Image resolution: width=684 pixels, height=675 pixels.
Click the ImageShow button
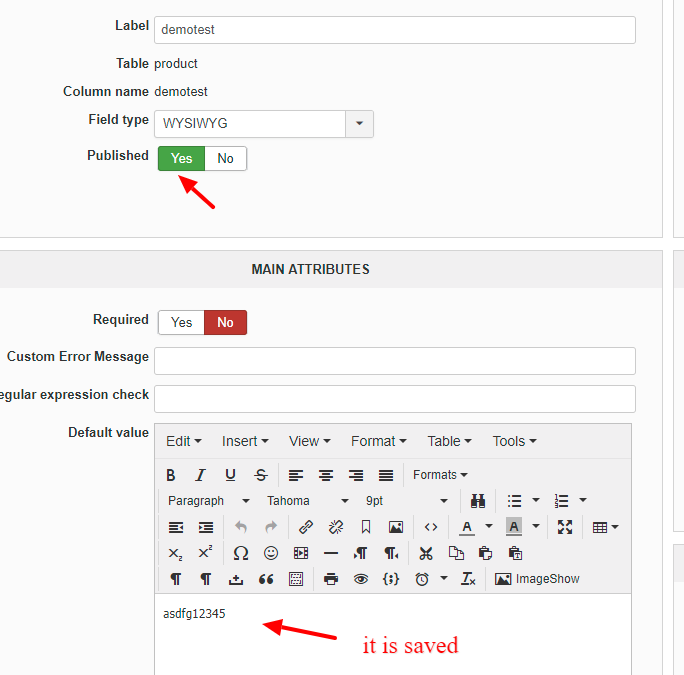pos(537,579)
